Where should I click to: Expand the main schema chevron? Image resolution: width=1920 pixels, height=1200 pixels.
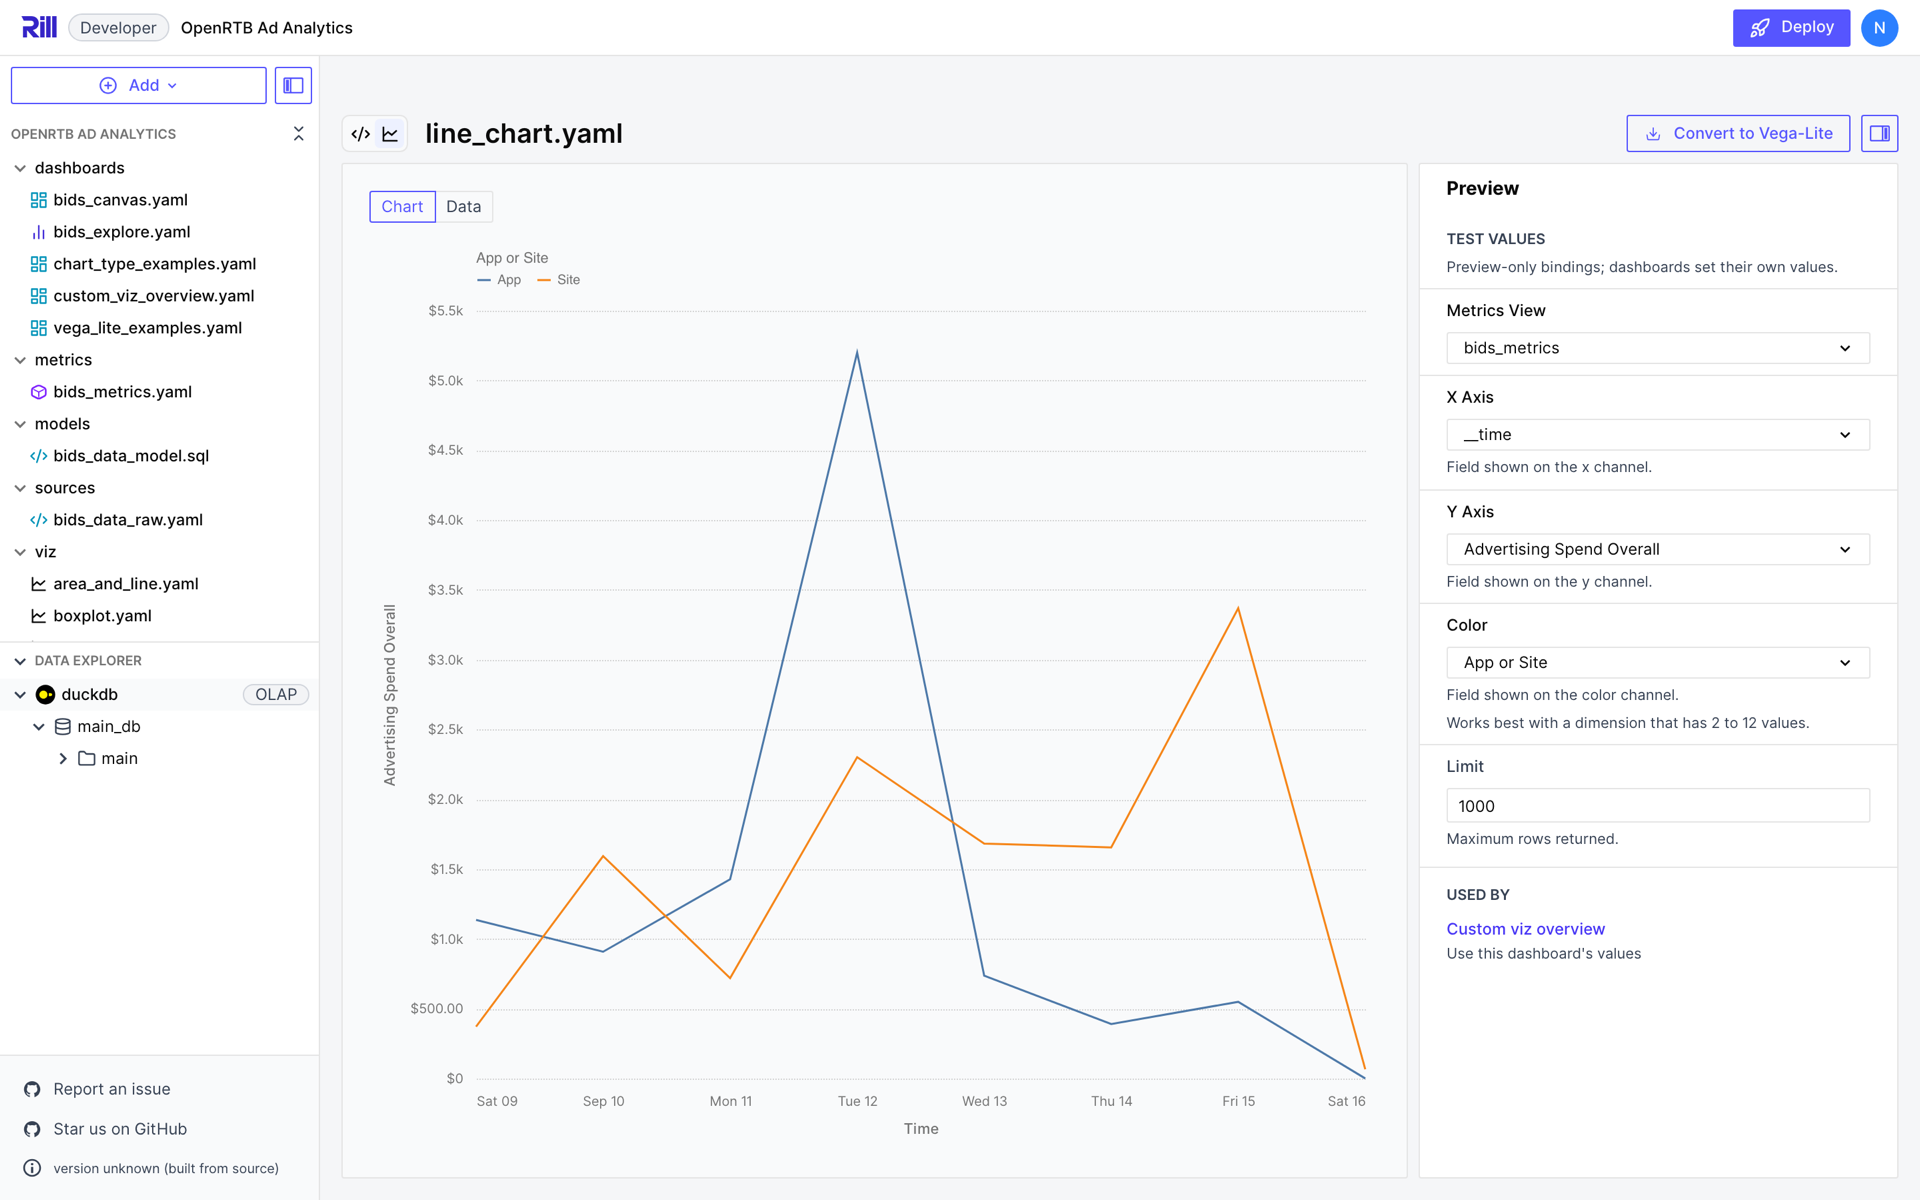(x=63, y=759)
